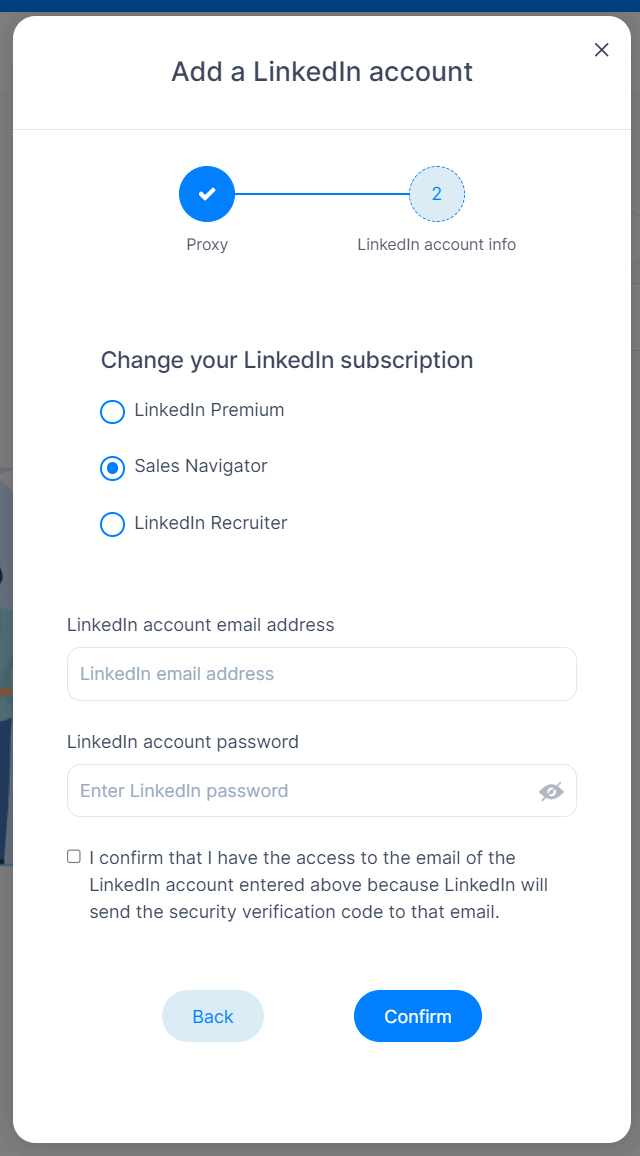Viewport: 640px width, 1156px height.
Task: Click the Change your LinkedIn subscription heading
Action: pos(287,361)
